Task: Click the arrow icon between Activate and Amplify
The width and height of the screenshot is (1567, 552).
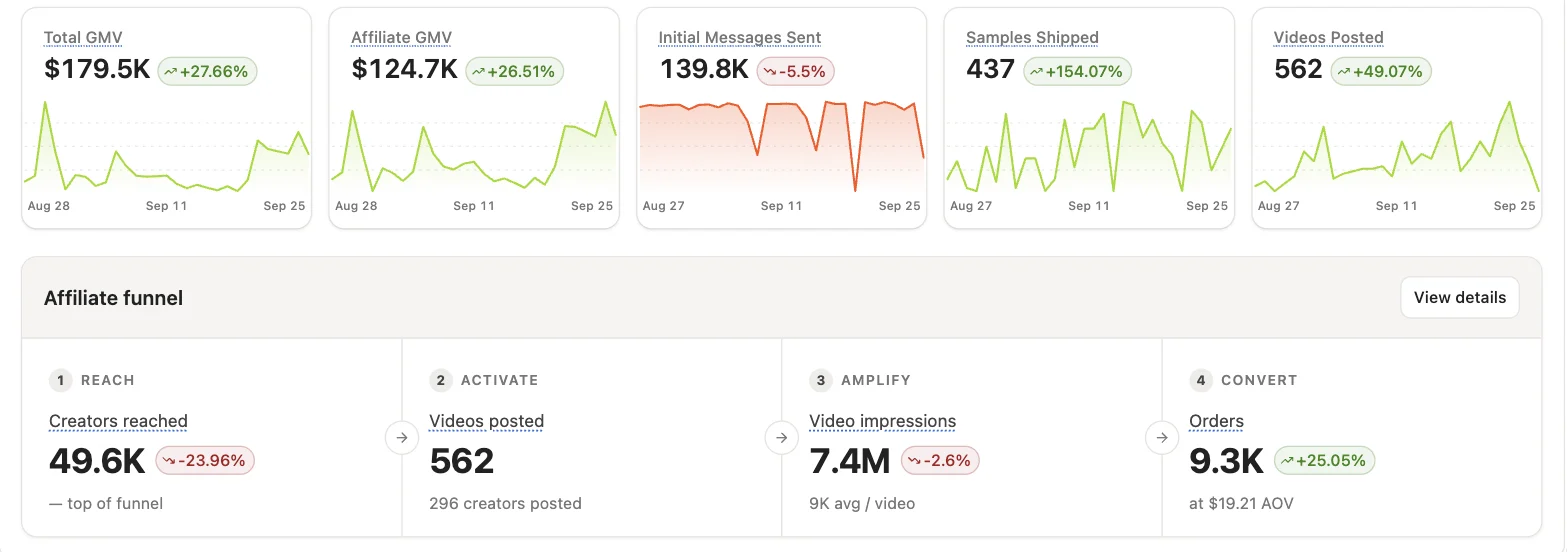Action: tap(782, 437)
